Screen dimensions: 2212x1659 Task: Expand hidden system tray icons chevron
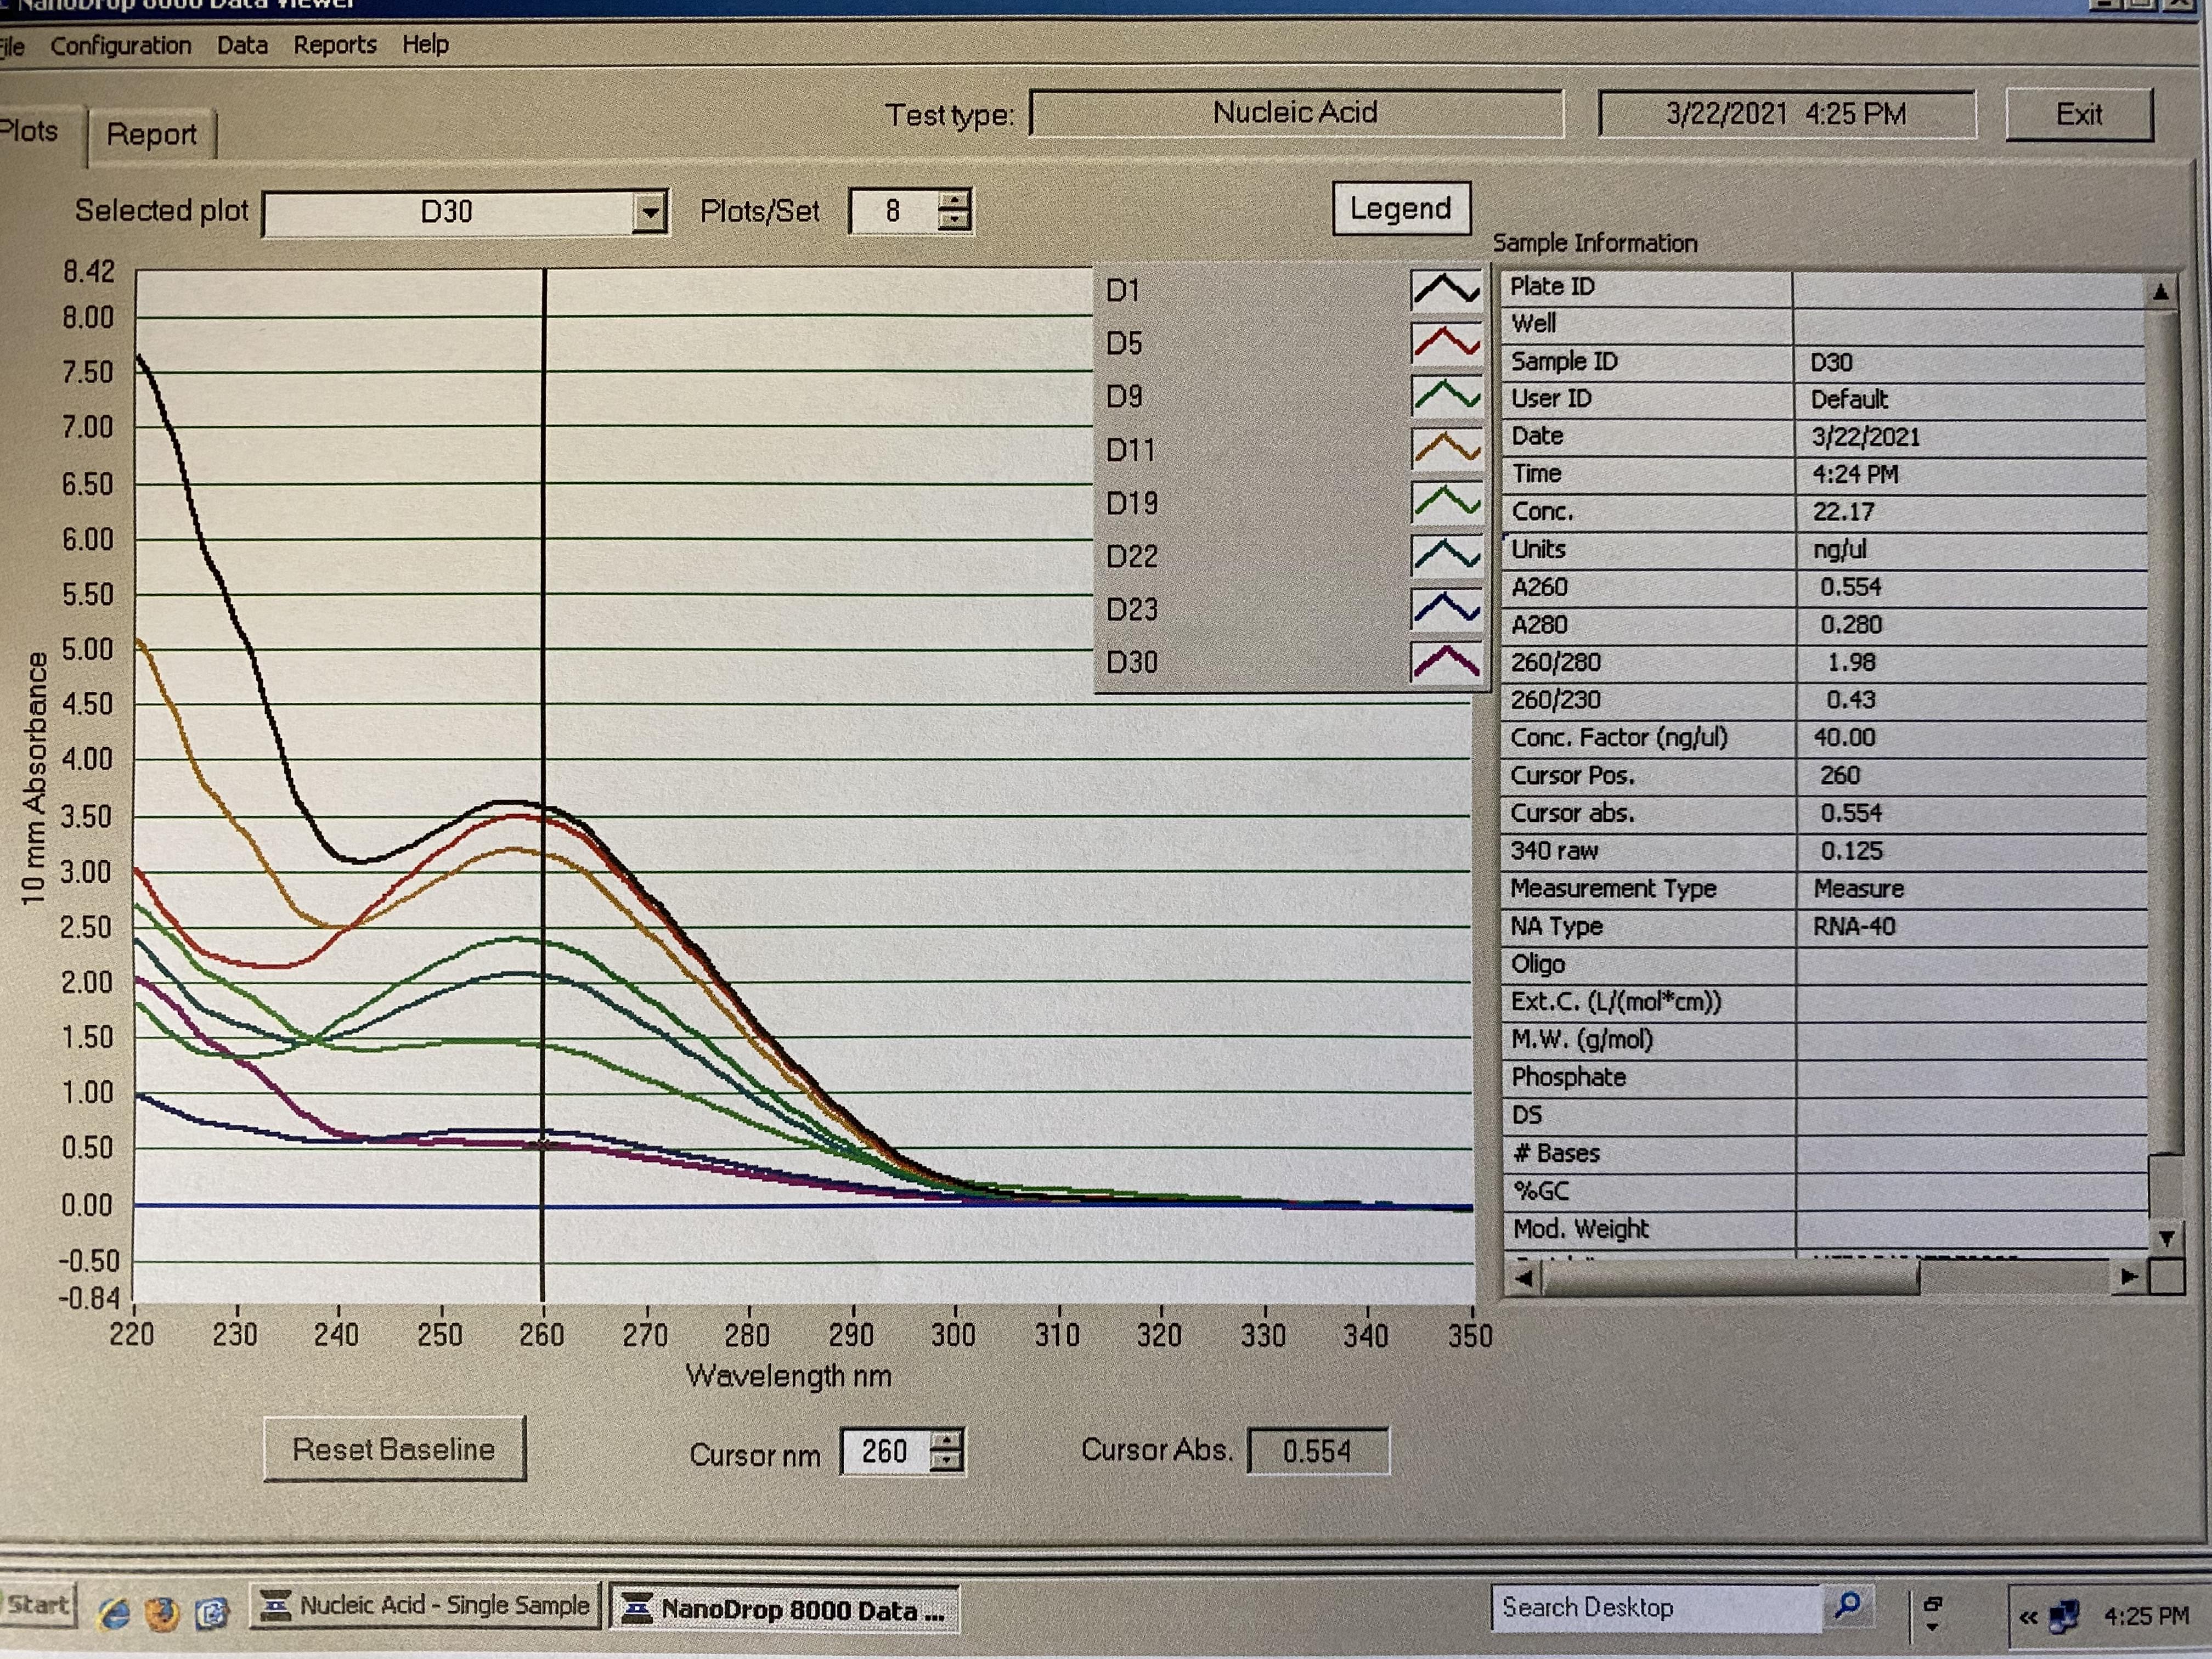pos(2027,1616)
